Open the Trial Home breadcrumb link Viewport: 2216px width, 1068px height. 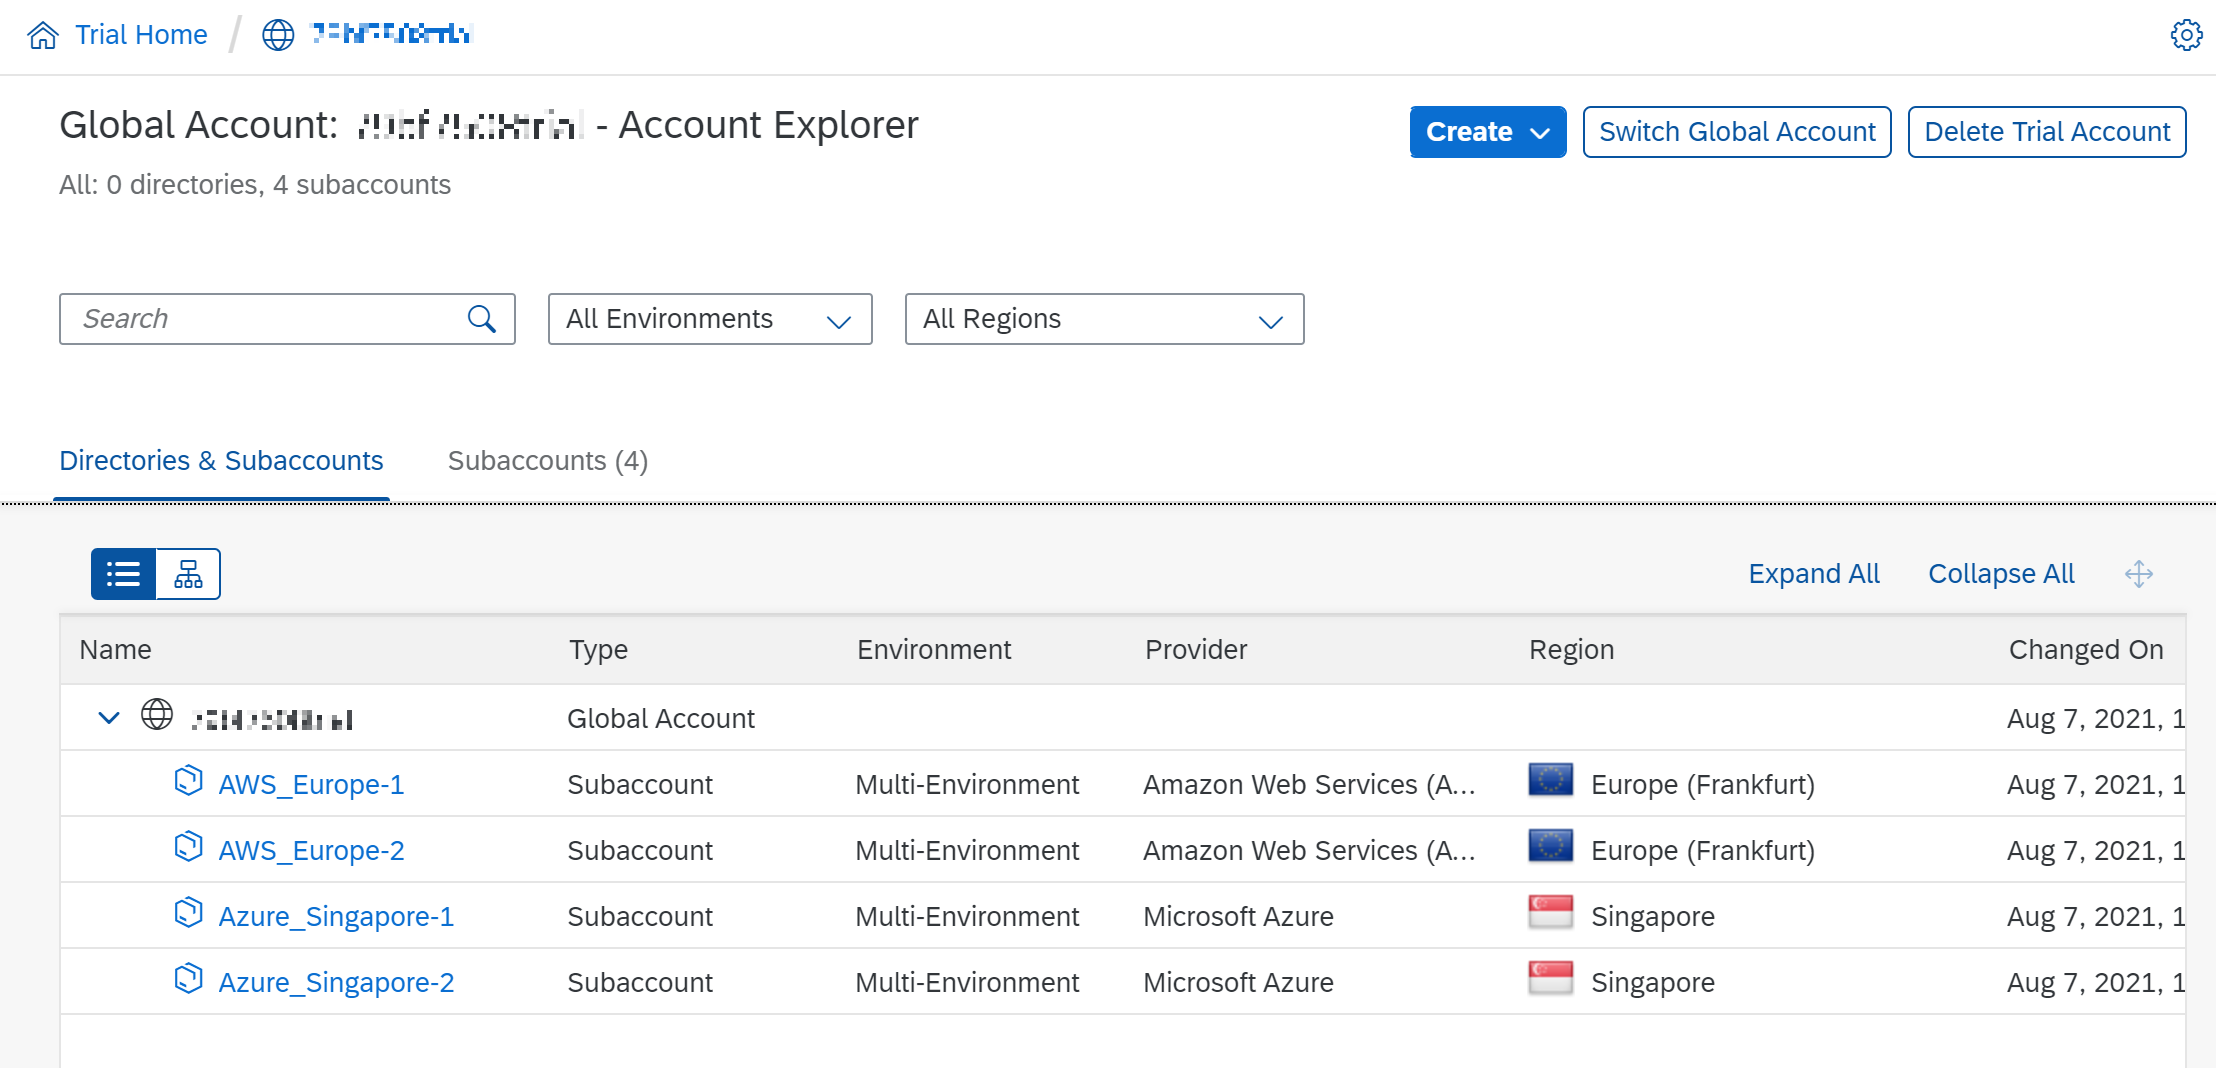pyautogui.click(x=141, y=35)
